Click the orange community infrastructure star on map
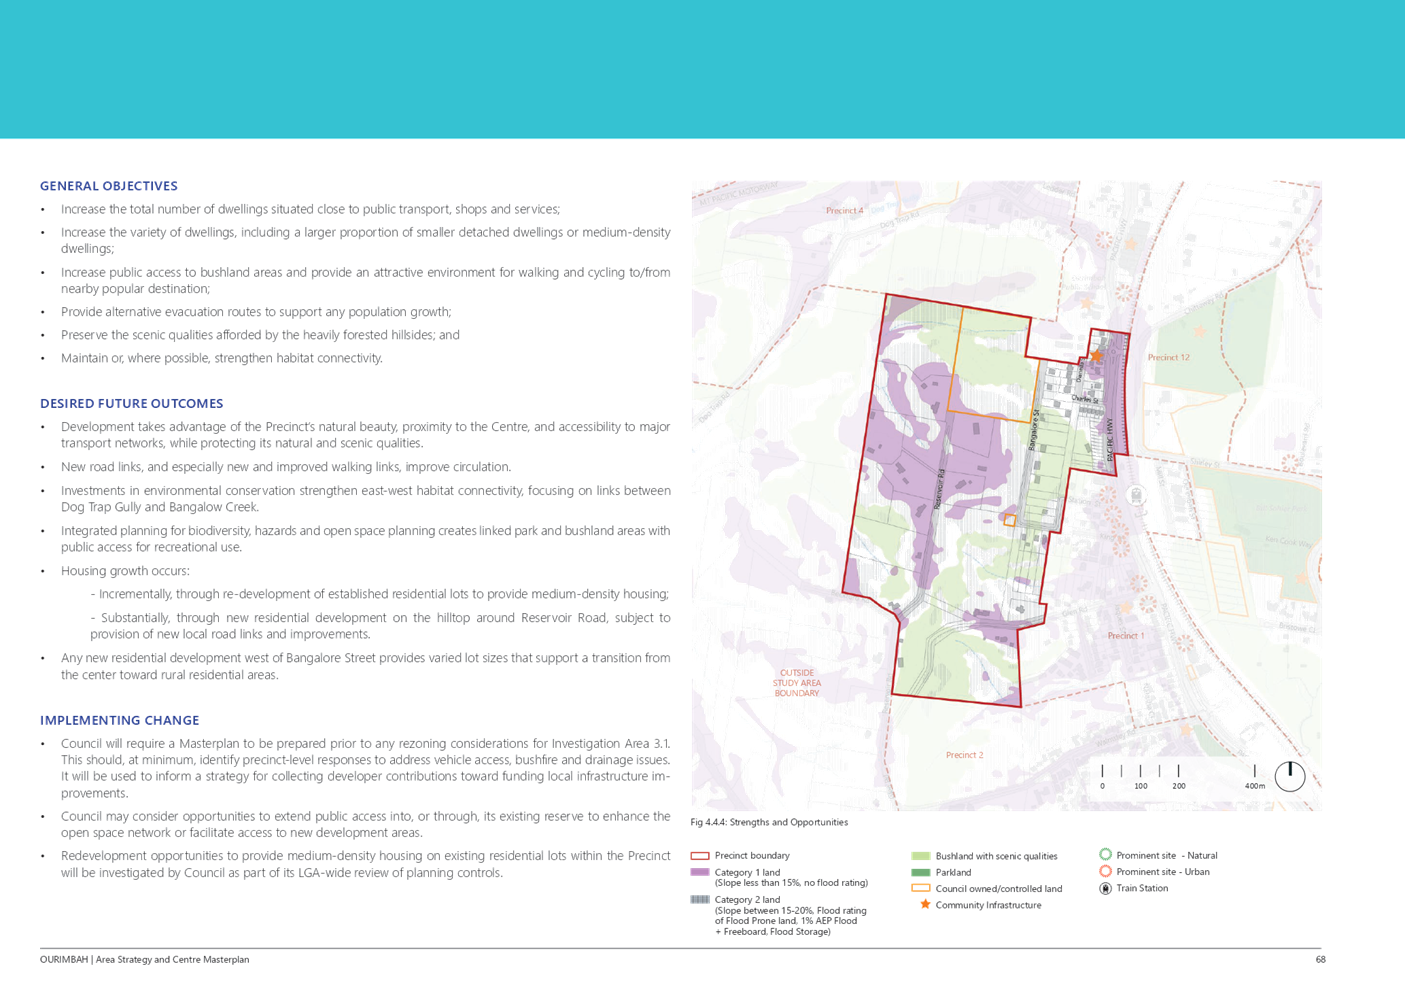The height and width of the screenshot is (994, 1405). click(x=1096, y=355)
